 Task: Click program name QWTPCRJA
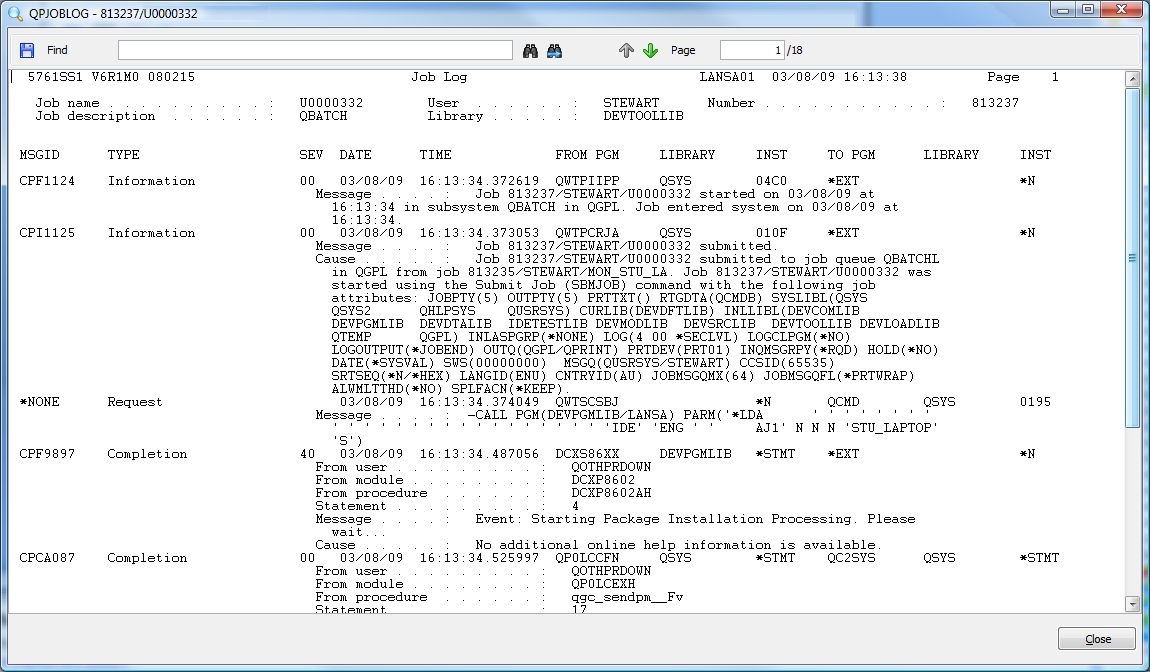point(587,233)
